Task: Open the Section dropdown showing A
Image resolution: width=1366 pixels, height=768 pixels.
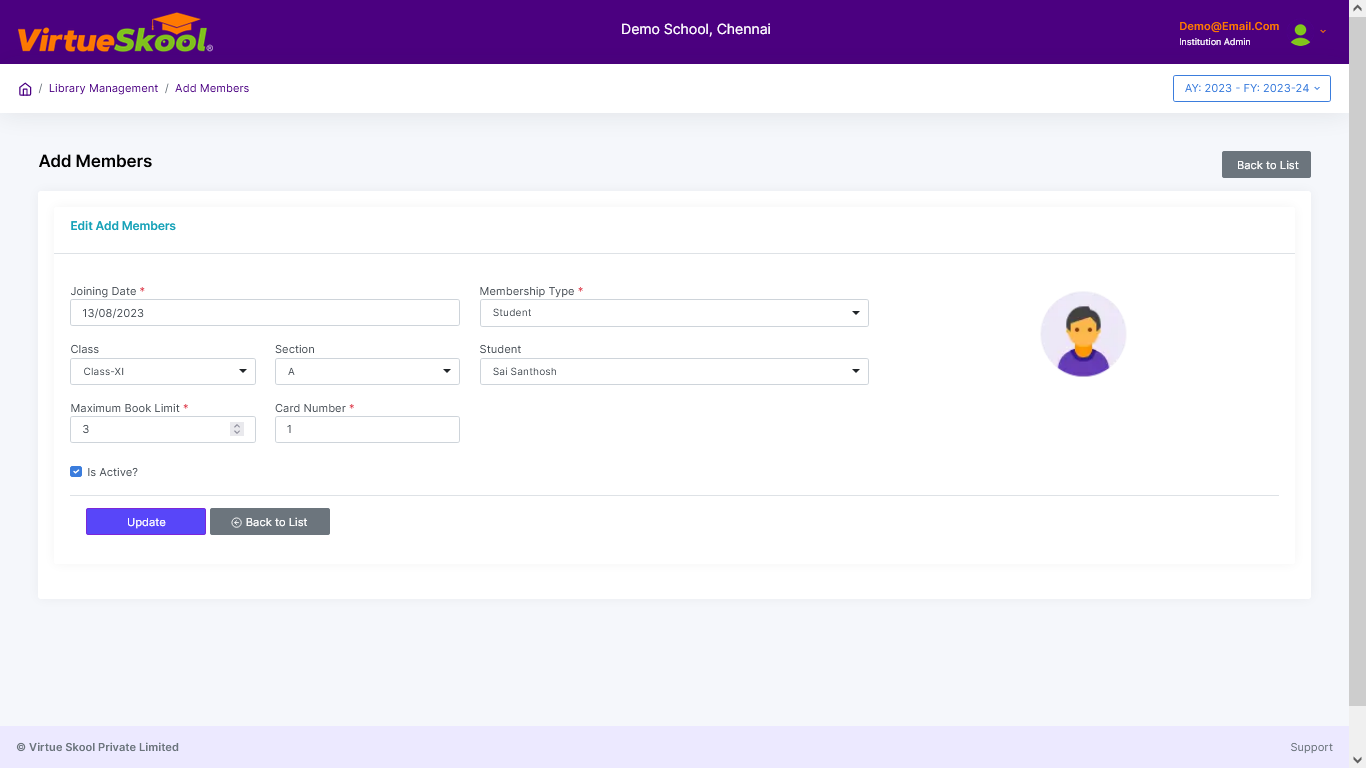Action: point(367,371)
